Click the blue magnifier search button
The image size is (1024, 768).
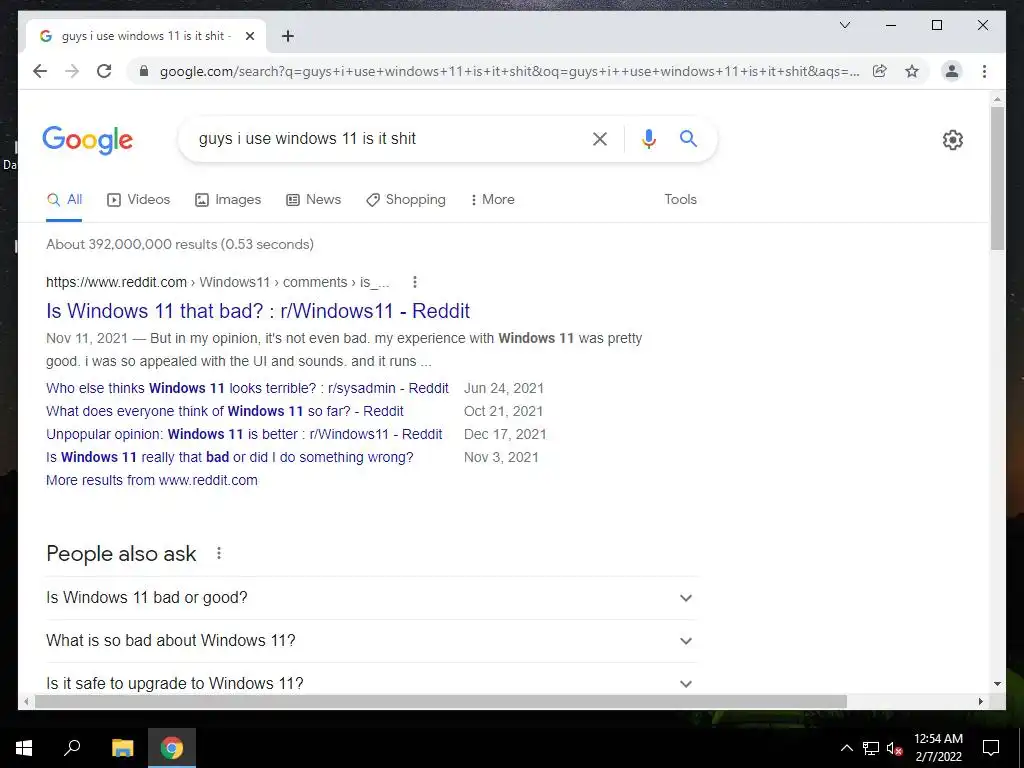tap(688, 138)
